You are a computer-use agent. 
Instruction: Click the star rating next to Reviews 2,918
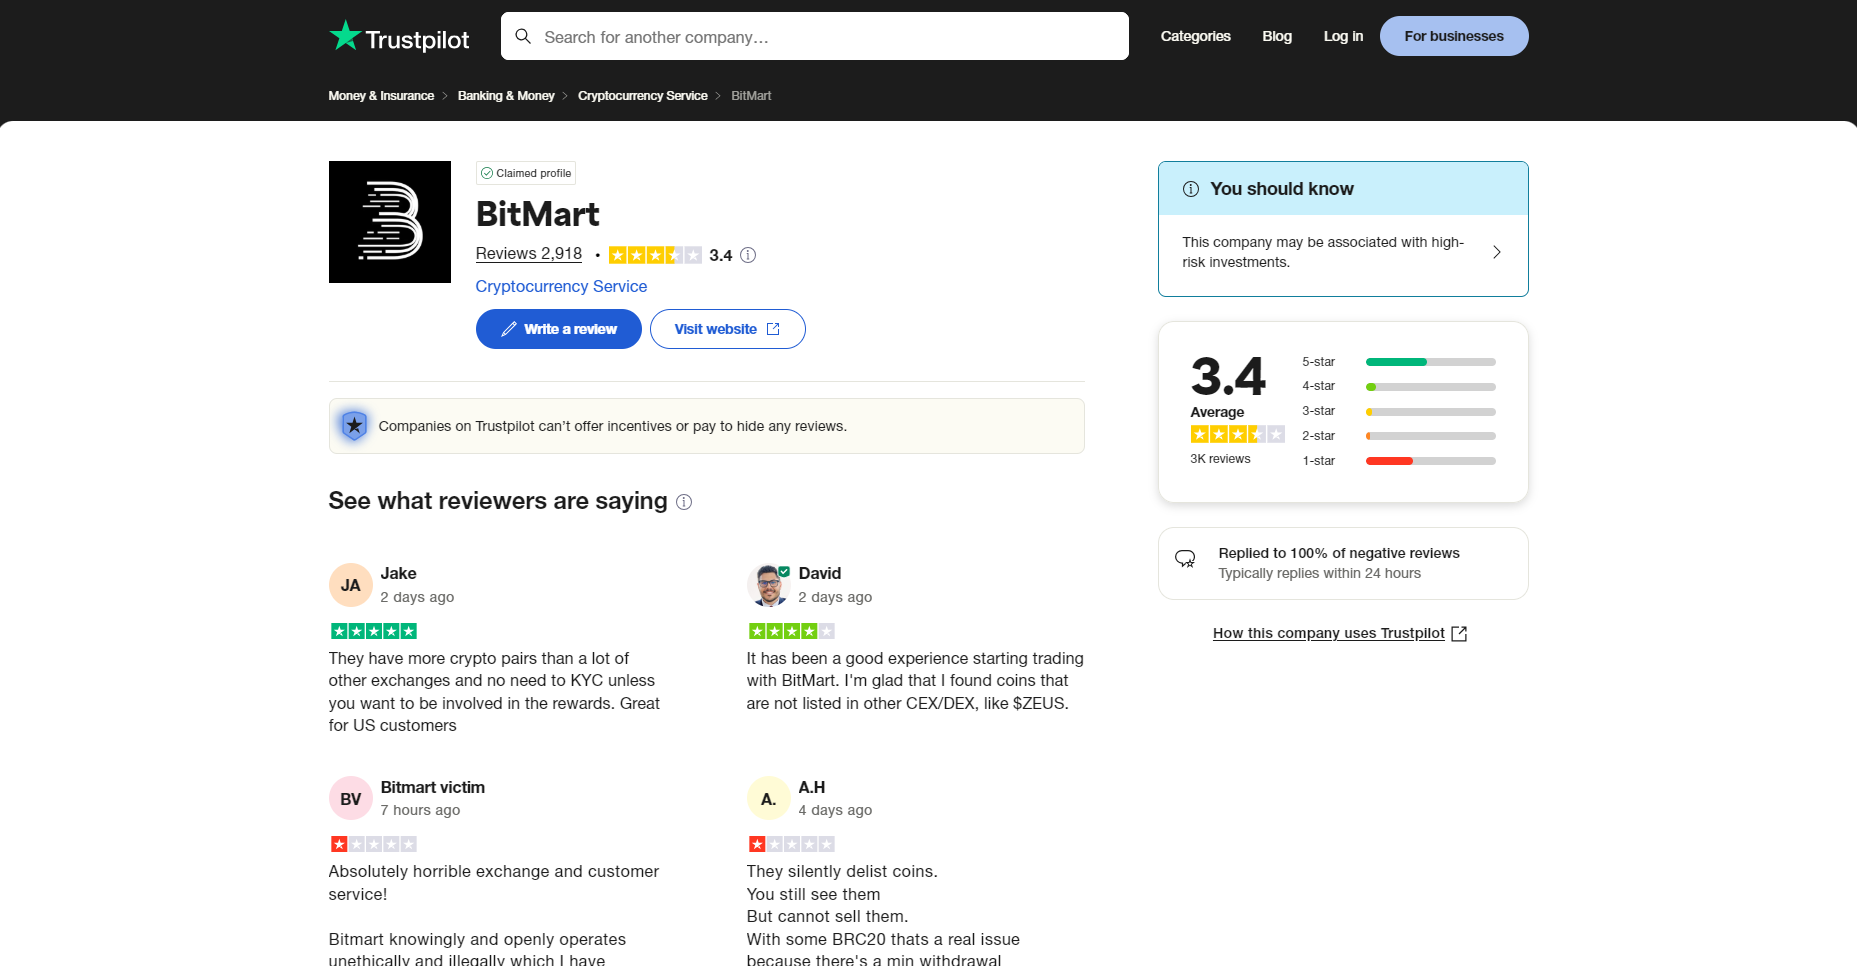655,255
